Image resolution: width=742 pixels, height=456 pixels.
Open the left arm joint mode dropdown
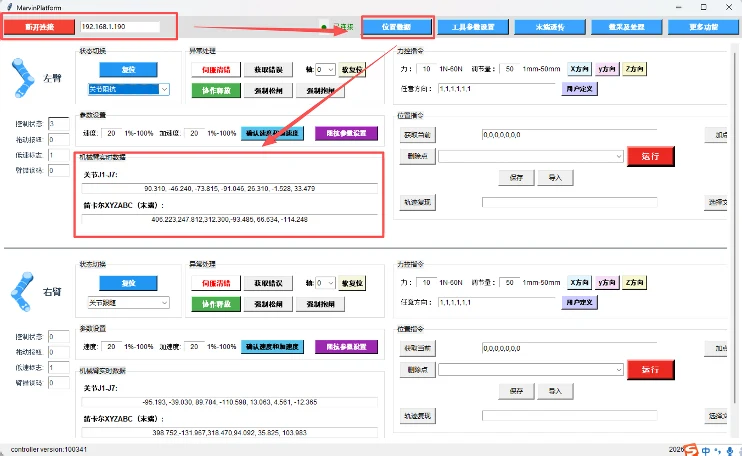pyautogui.click(x=129, y=89)
